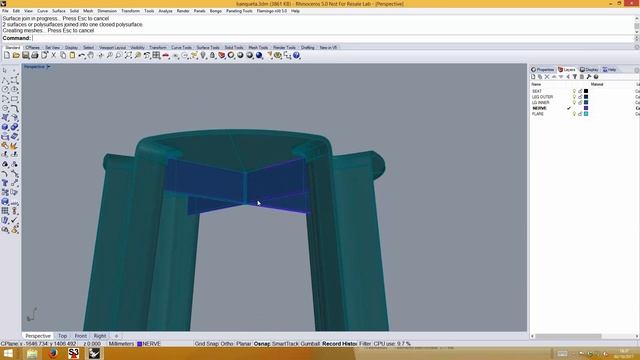Screen dimensions: 640x360
Task: Click the Filter button in status bar
Action: [x=365, y=344]
